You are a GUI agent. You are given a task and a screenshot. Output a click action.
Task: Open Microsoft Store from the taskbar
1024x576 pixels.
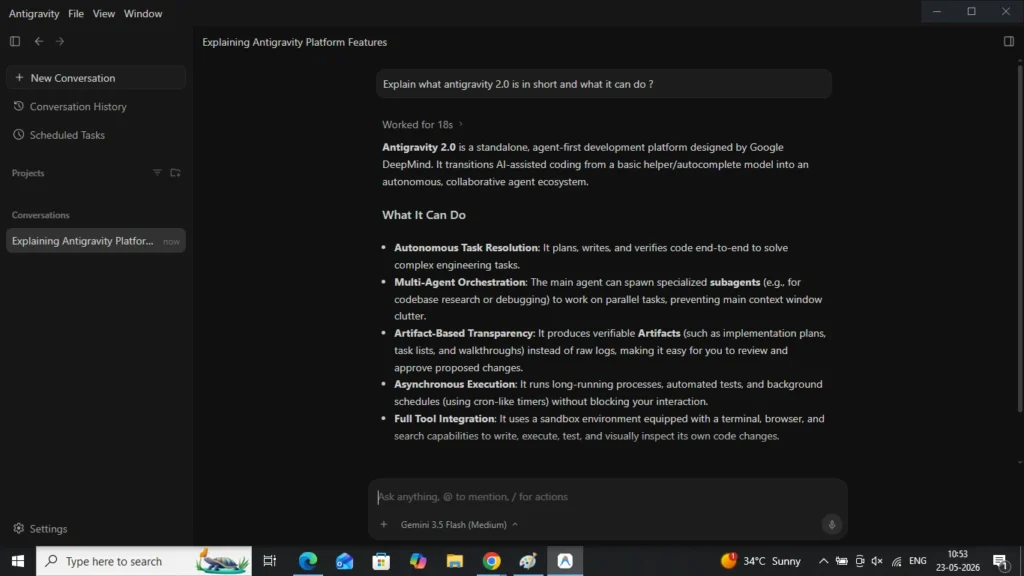click(381, 561)
